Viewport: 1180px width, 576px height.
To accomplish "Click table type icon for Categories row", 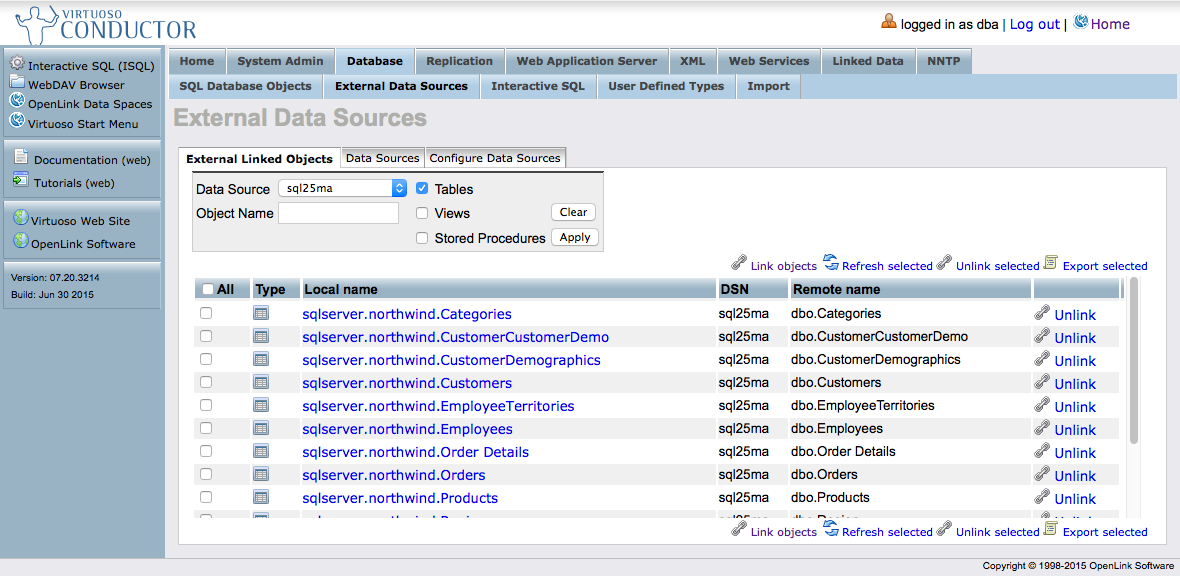I will click(x=261, y=313).
